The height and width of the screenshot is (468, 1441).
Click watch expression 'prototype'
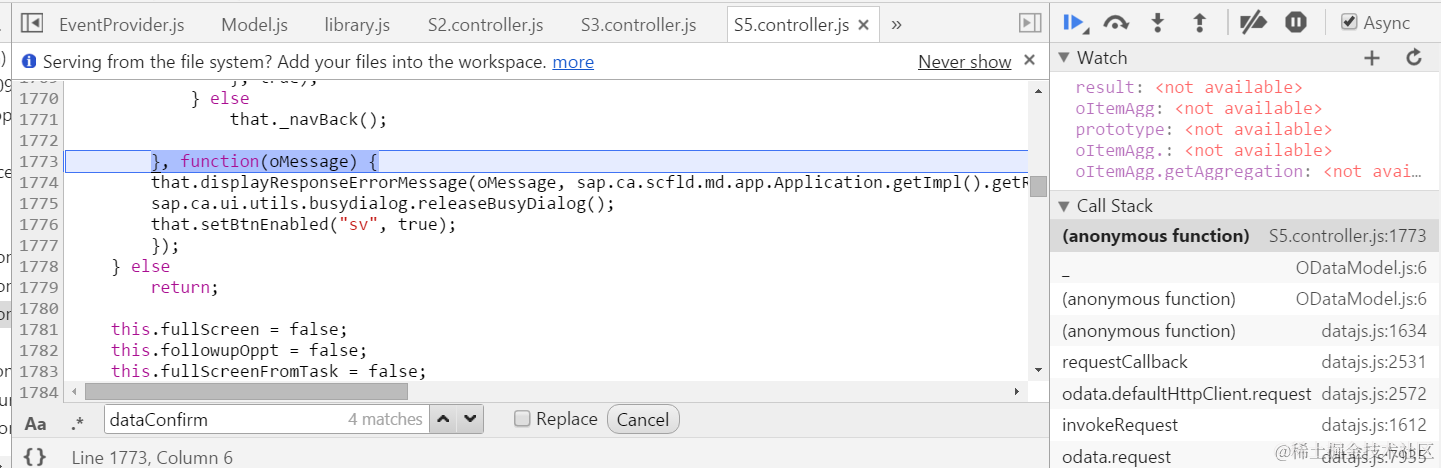click(1120, 129)
